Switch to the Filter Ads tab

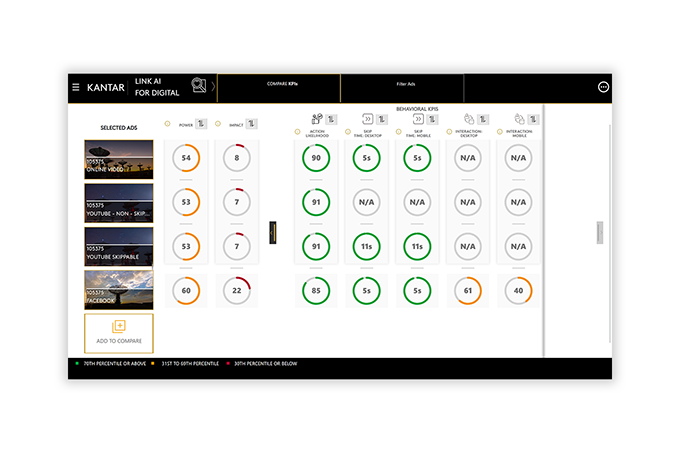pos(406,86)
